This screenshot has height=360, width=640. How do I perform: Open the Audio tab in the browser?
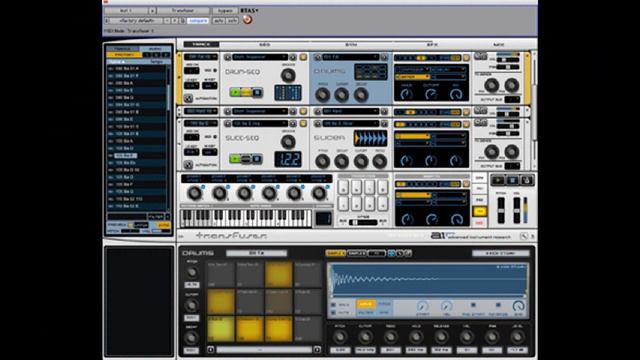coord(155,49)
